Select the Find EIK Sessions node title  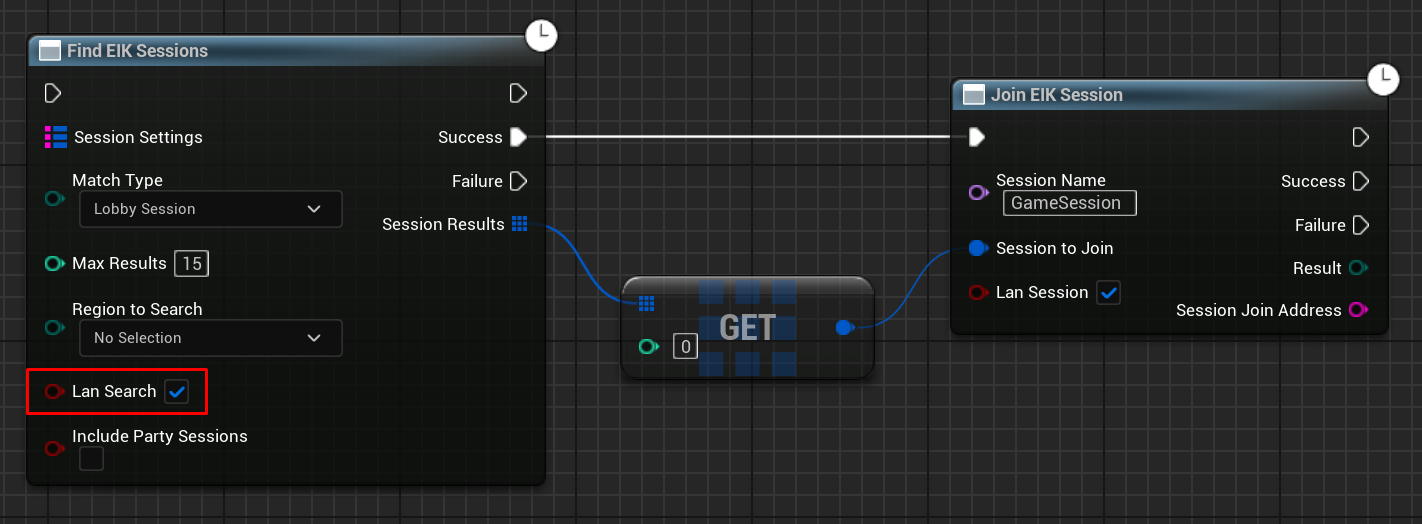coord(137,51)
